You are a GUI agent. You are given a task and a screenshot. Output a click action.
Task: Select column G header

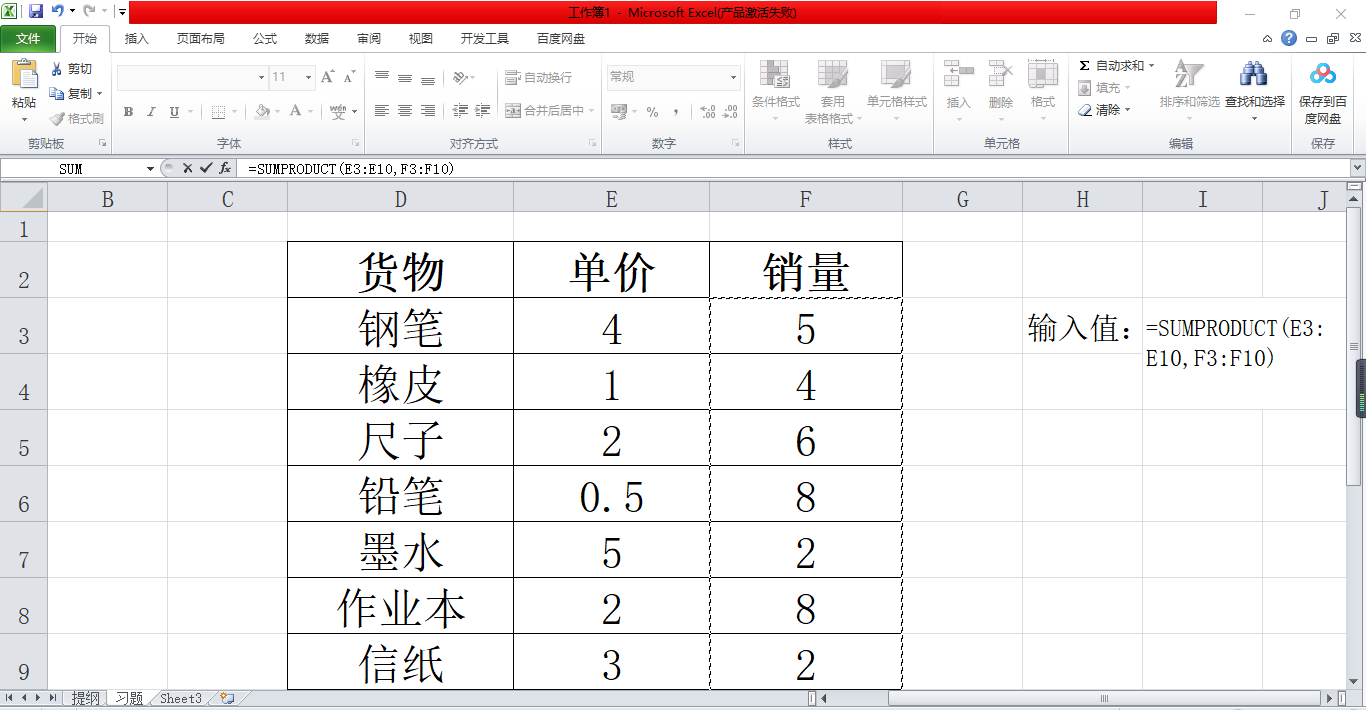(962, 199)
